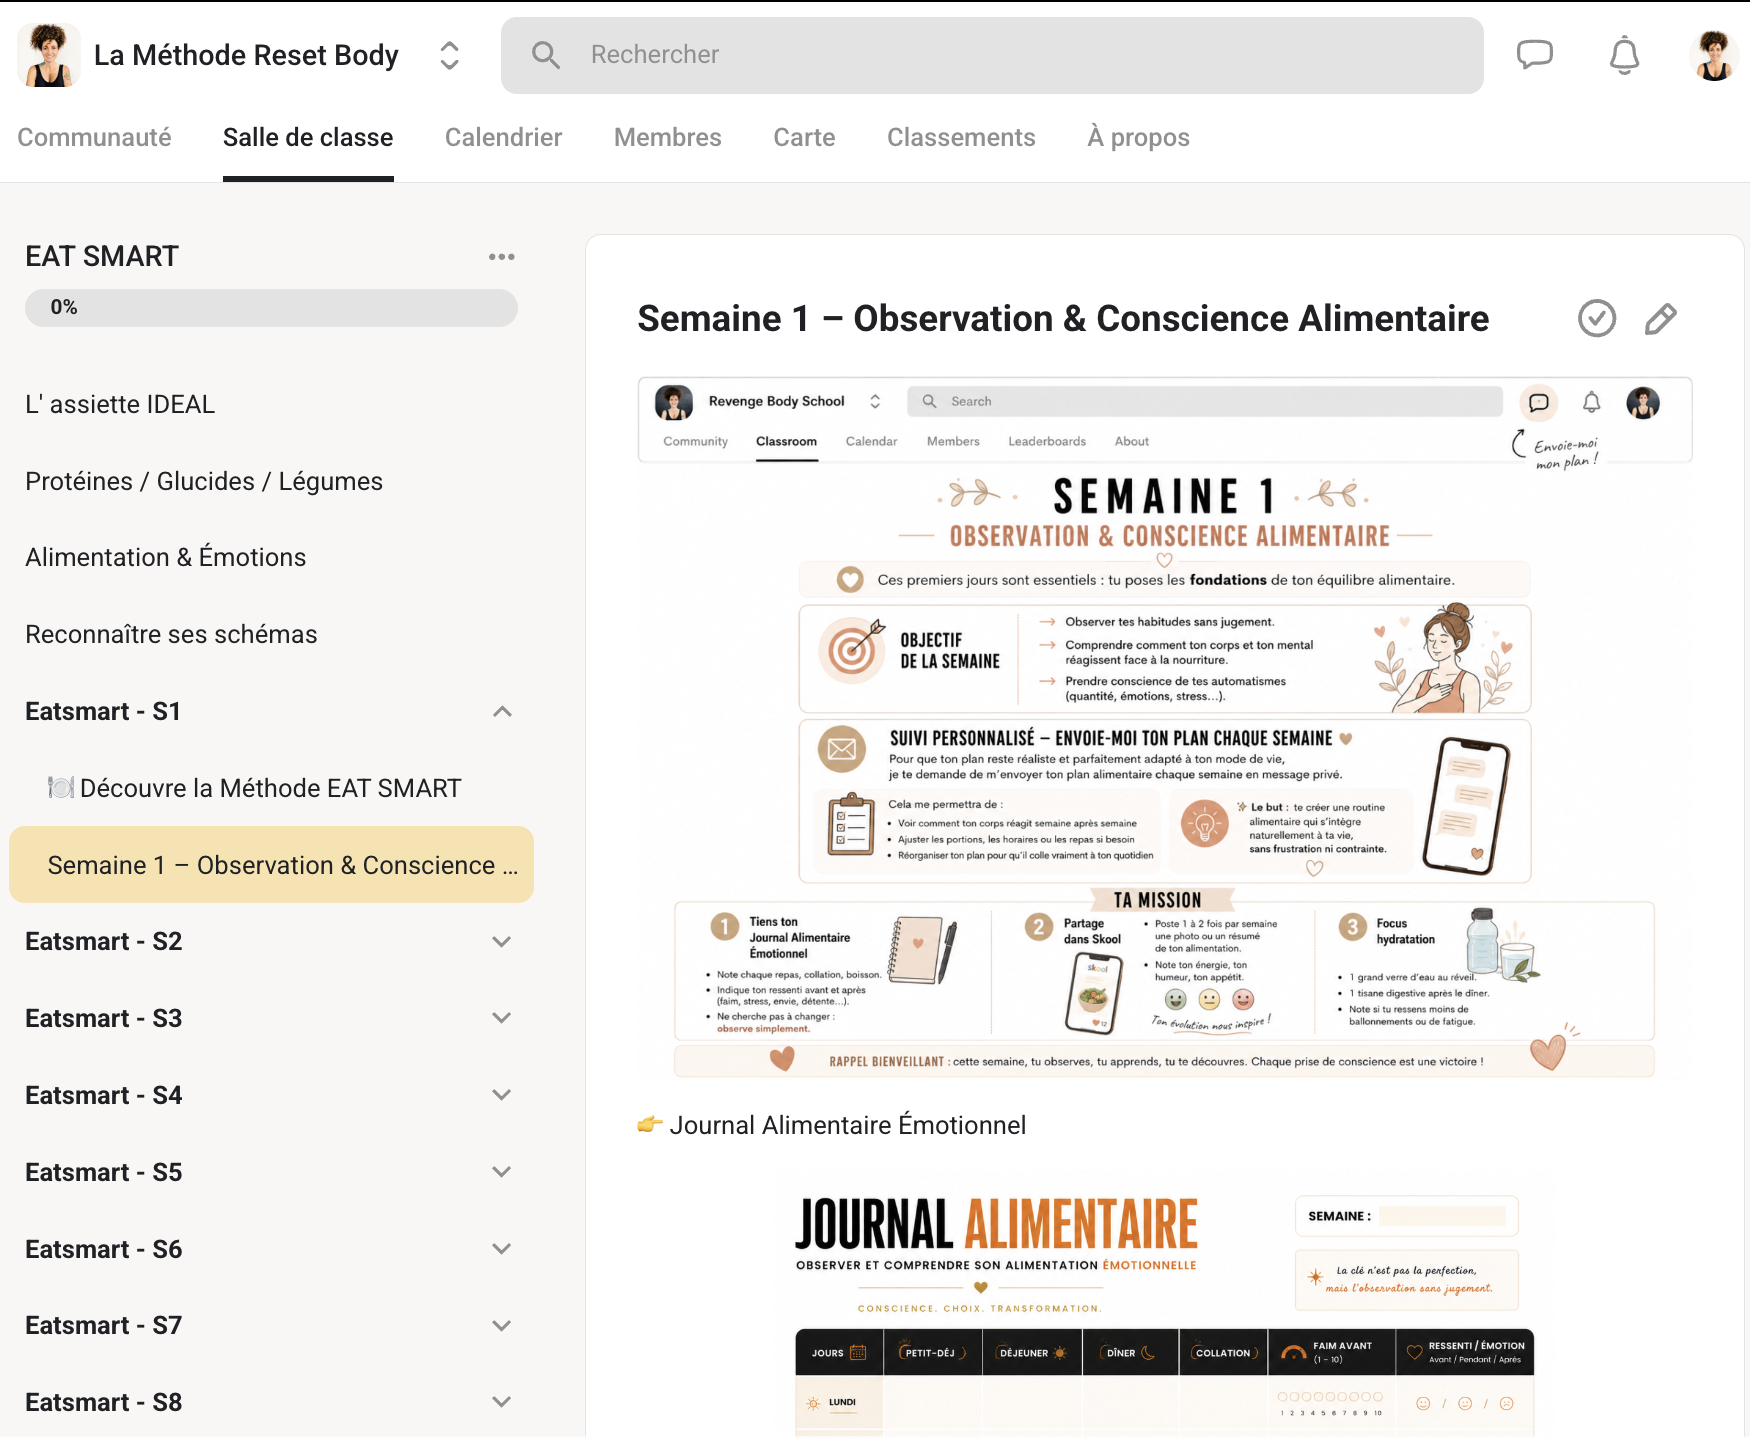Click the EAT SMART course heading
The image size is (1750, 1438).
(x=102, y=257)
